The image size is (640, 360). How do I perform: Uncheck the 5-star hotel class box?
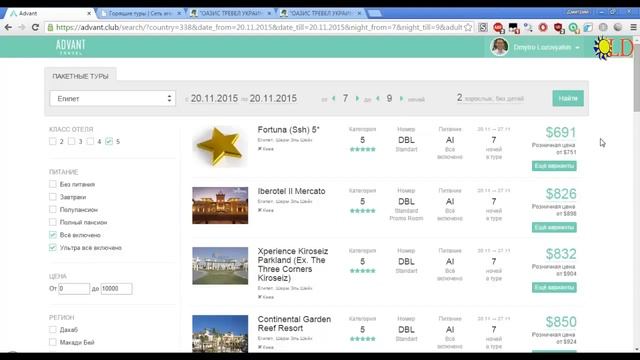click(109, 141)
